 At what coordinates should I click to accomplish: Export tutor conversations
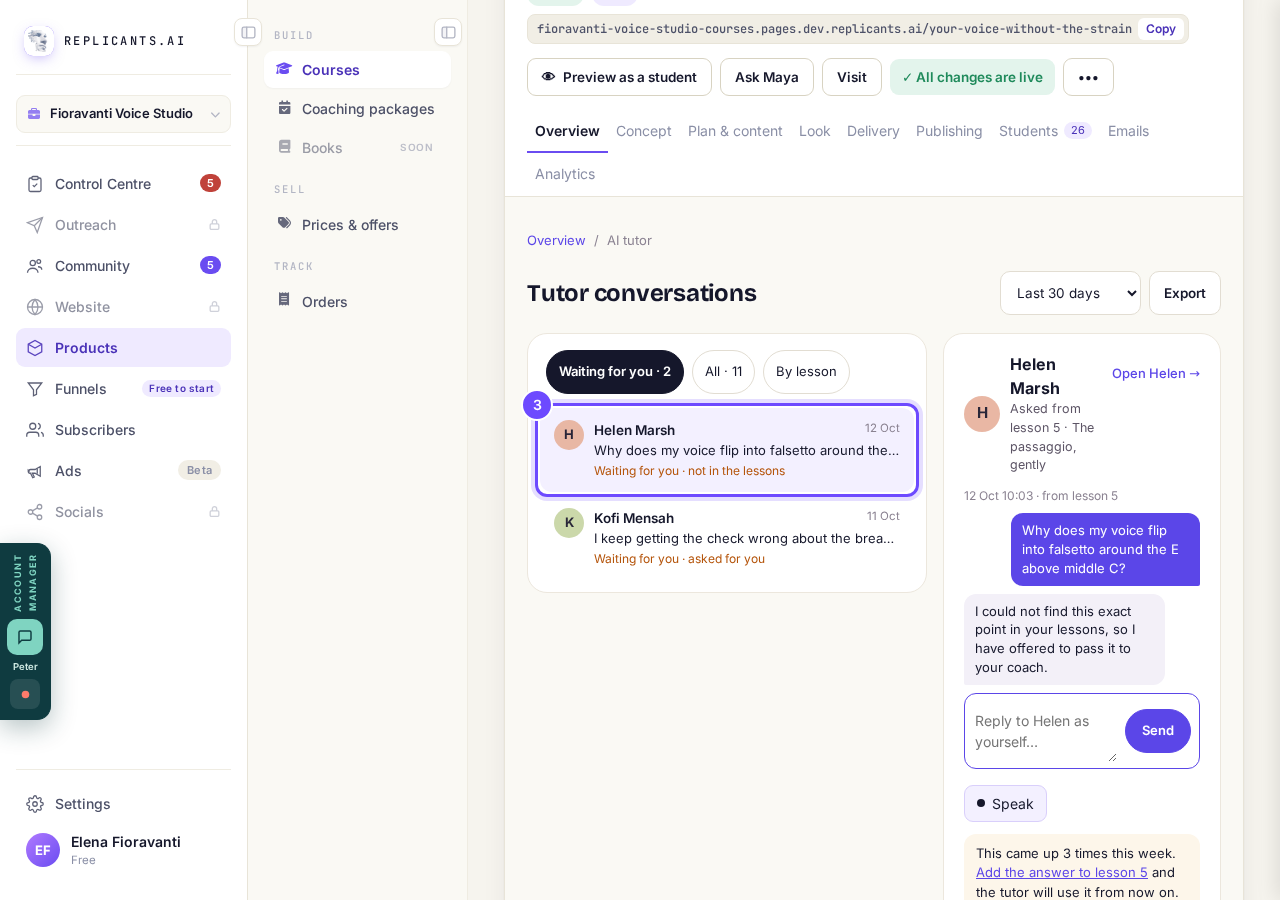pos(1185,293)
